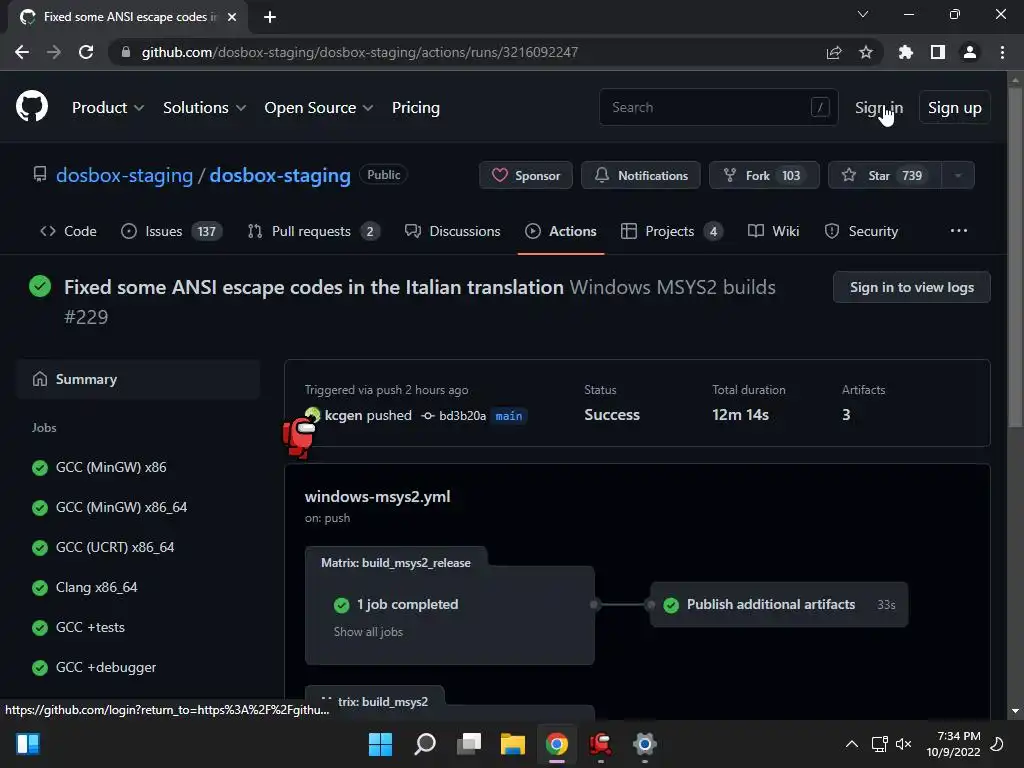This screenshot has width=1024, height=768.
Task: Expand the Solutions menu
Action: pyautogui.click(x=204, y=108)
